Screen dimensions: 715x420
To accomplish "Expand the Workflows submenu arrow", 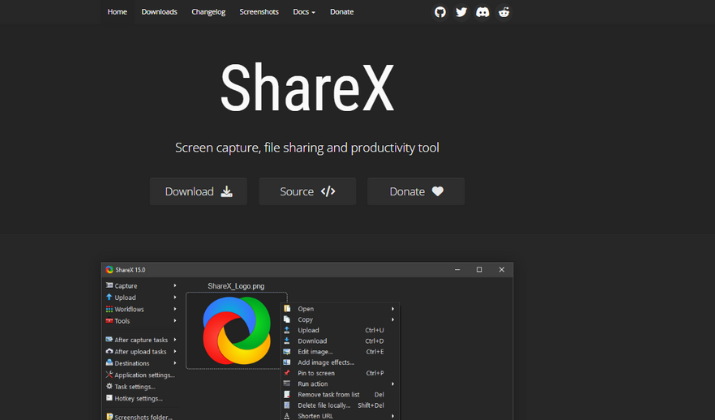I will (x=175, y=309).
